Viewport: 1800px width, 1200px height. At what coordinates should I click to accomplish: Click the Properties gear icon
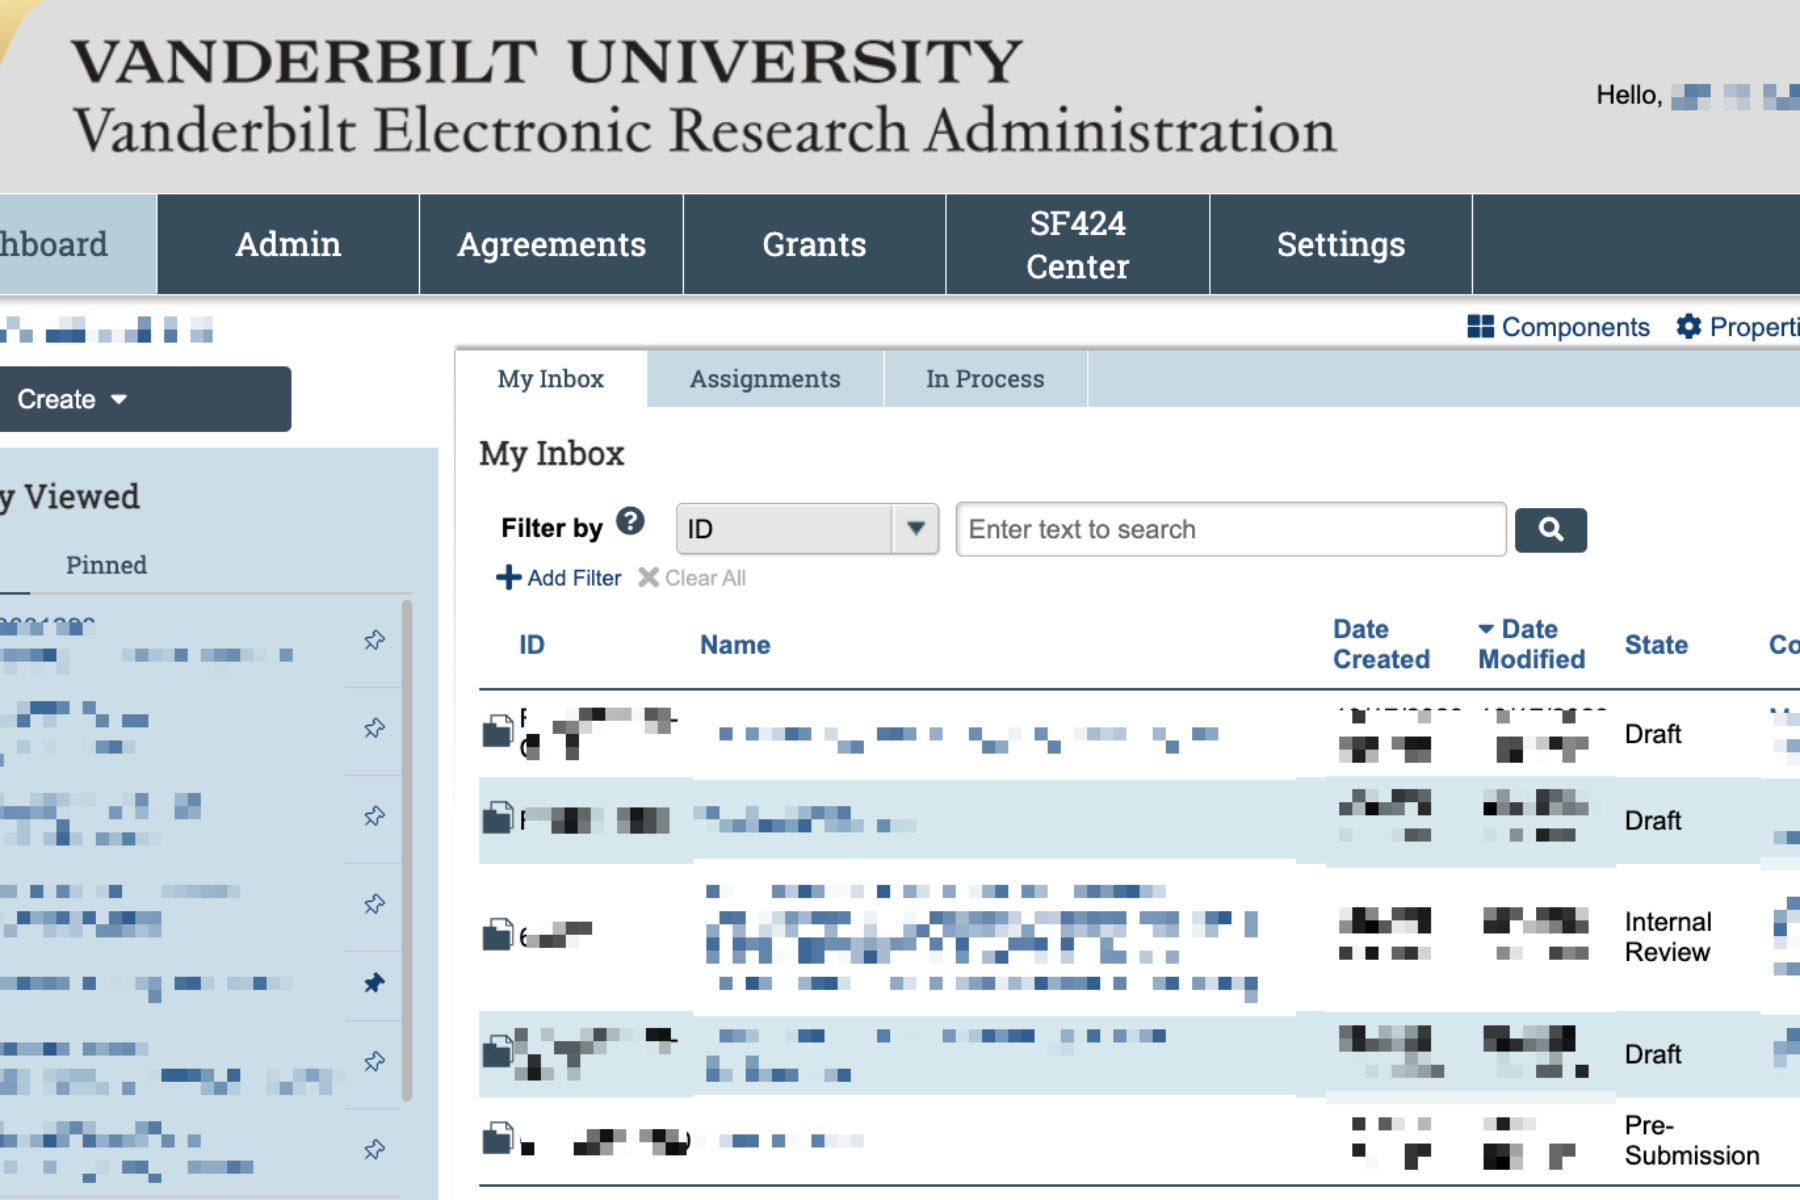[x=1688, y=327]
